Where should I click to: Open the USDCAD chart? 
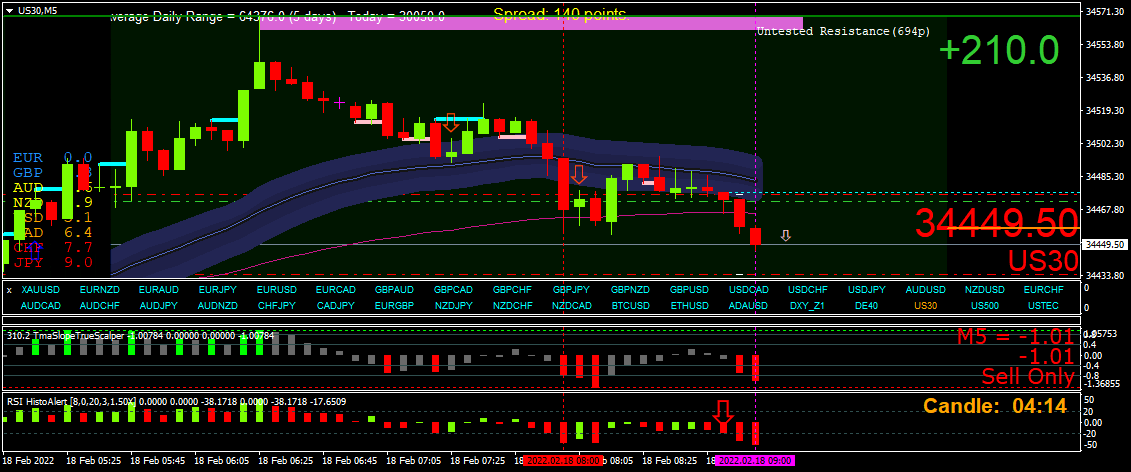(x=749, y=289)
